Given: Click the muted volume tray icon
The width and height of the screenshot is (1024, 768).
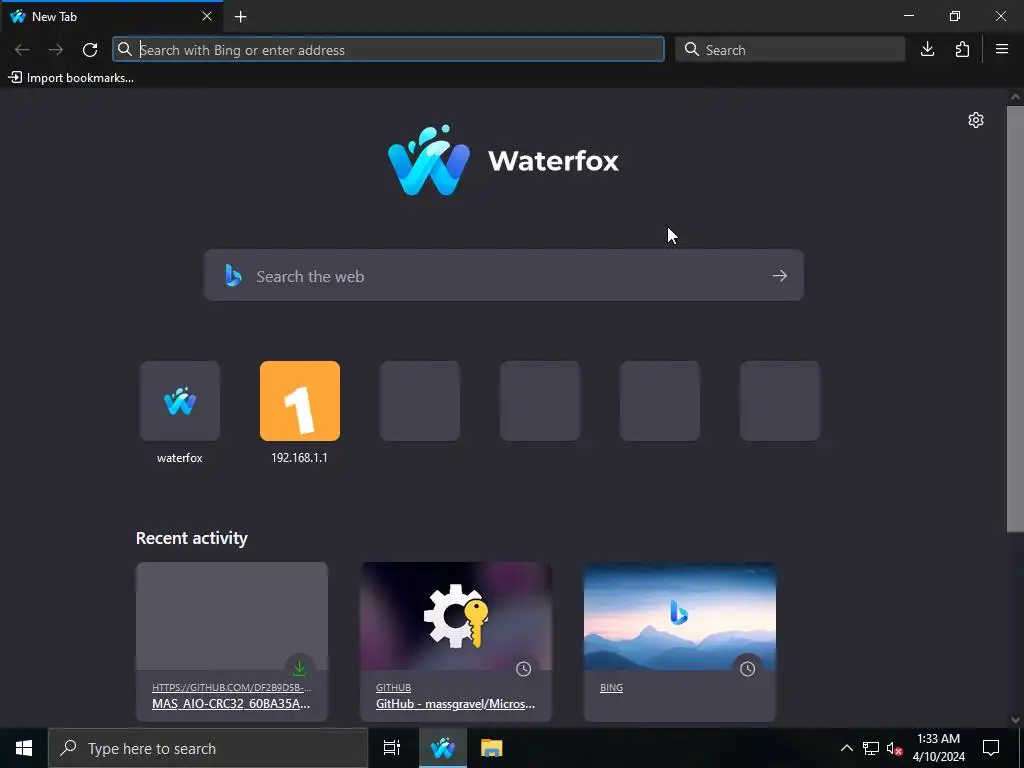Looking at the screenshot, I should point(894,748).
